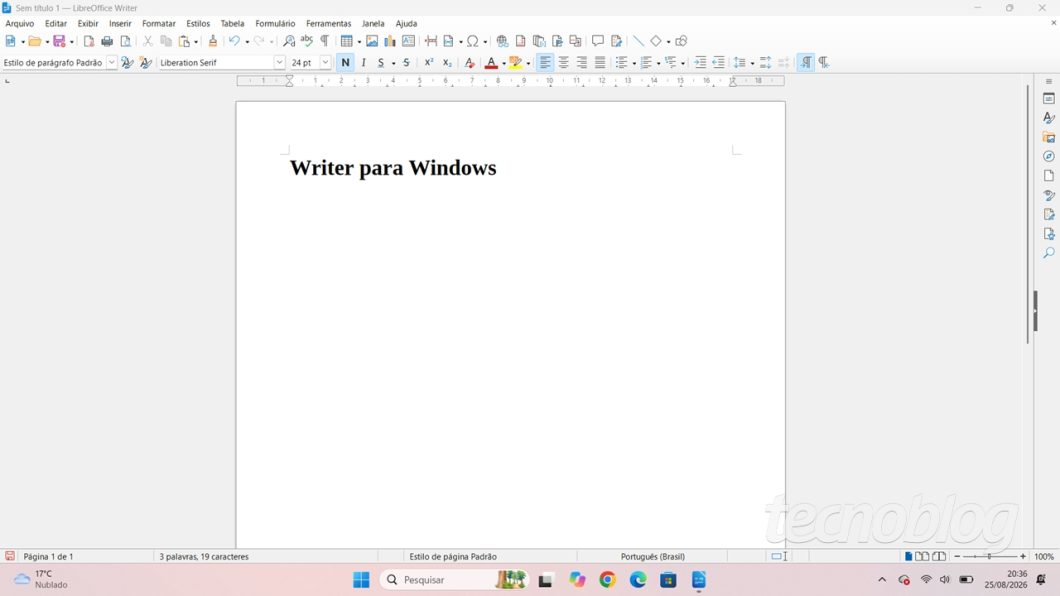Set Align Left paragraph

coord(545,62)
